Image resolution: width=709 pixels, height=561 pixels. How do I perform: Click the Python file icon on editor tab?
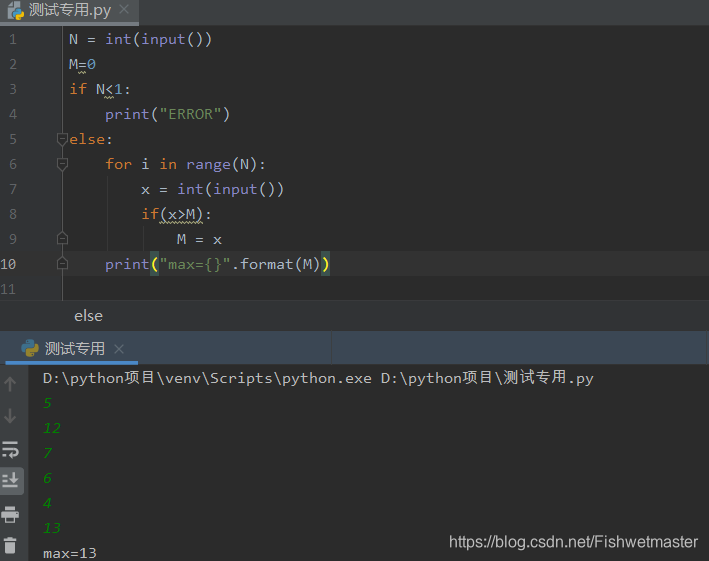16,10
